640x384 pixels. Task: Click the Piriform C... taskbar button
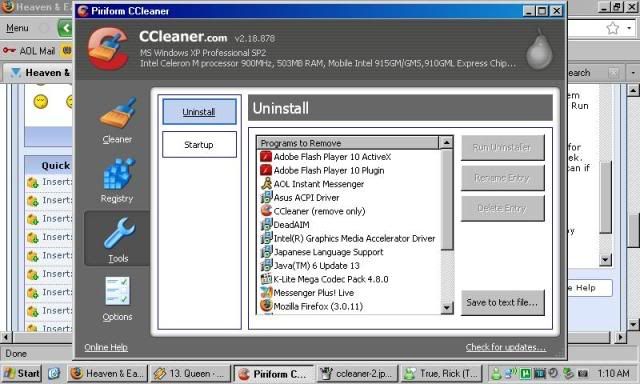point(273,373)
